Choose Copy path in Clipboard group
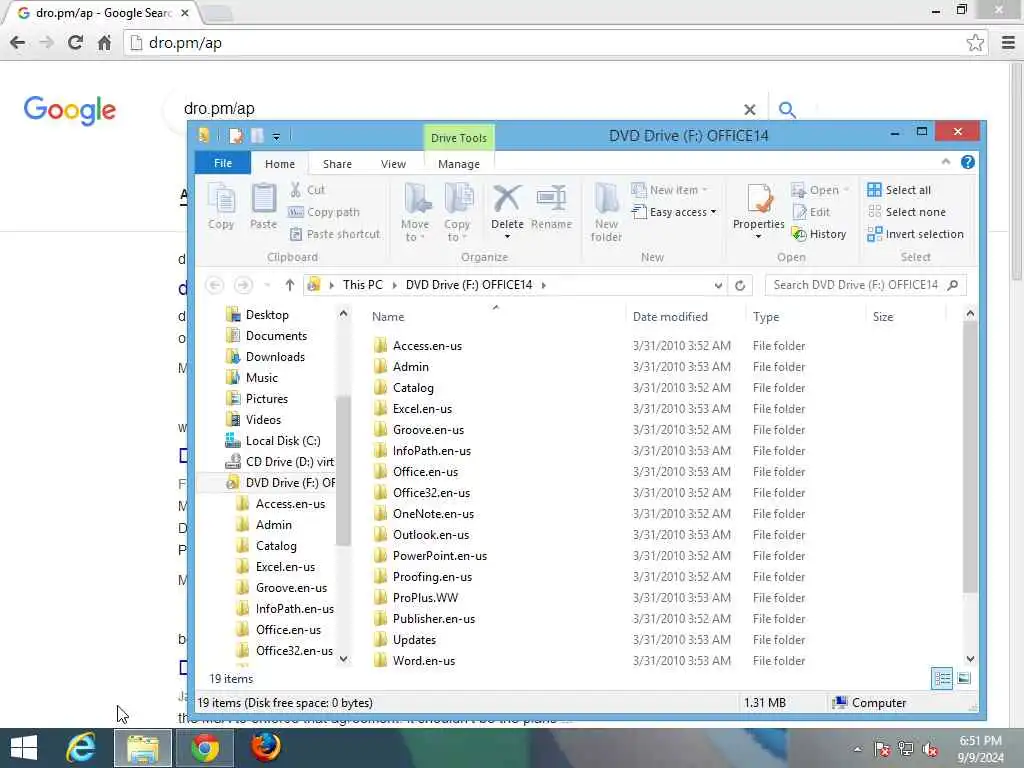The width and height of the screenshot is (1024, 768). coord(324,212)
